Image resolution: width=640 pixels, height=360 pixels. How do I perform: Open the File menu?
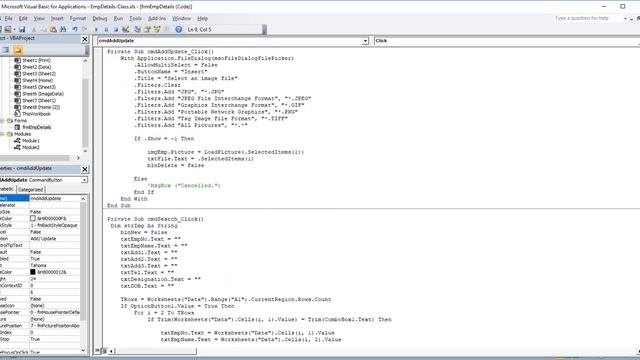click(x=8, y=18)
